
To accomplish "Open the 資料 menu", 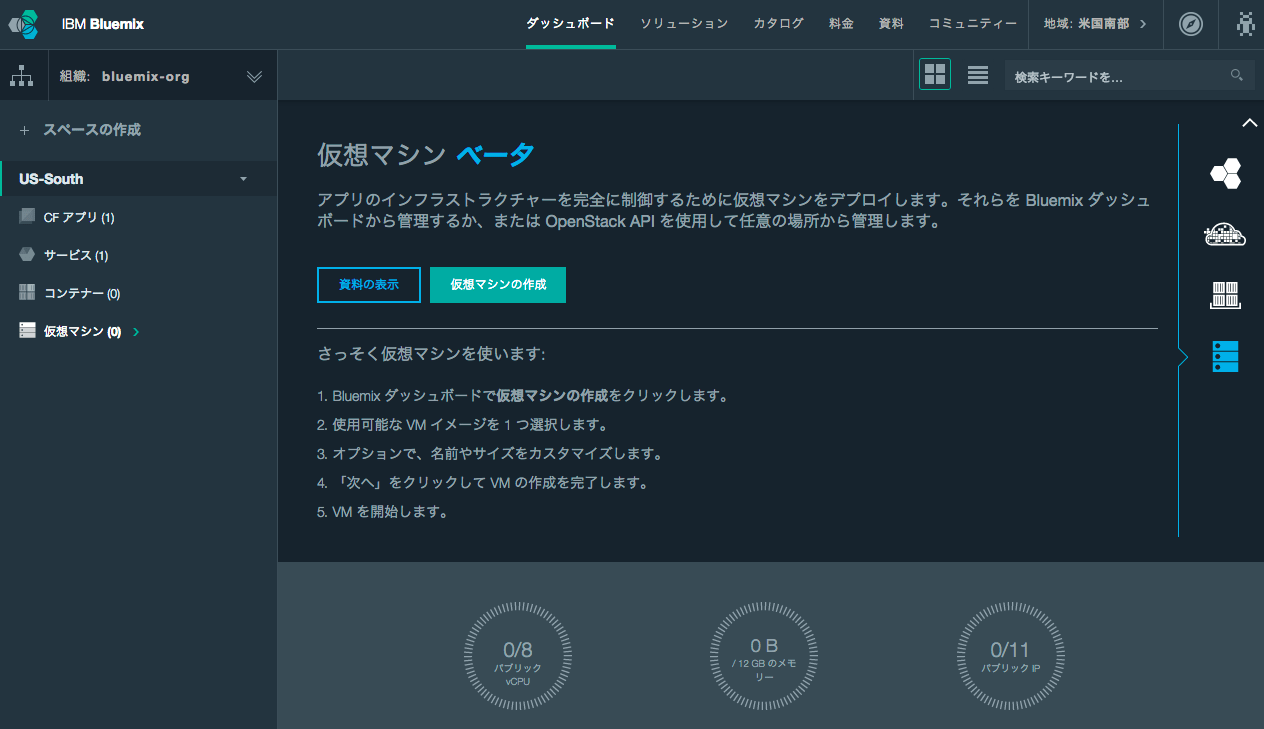I will [x=891, y=24].
